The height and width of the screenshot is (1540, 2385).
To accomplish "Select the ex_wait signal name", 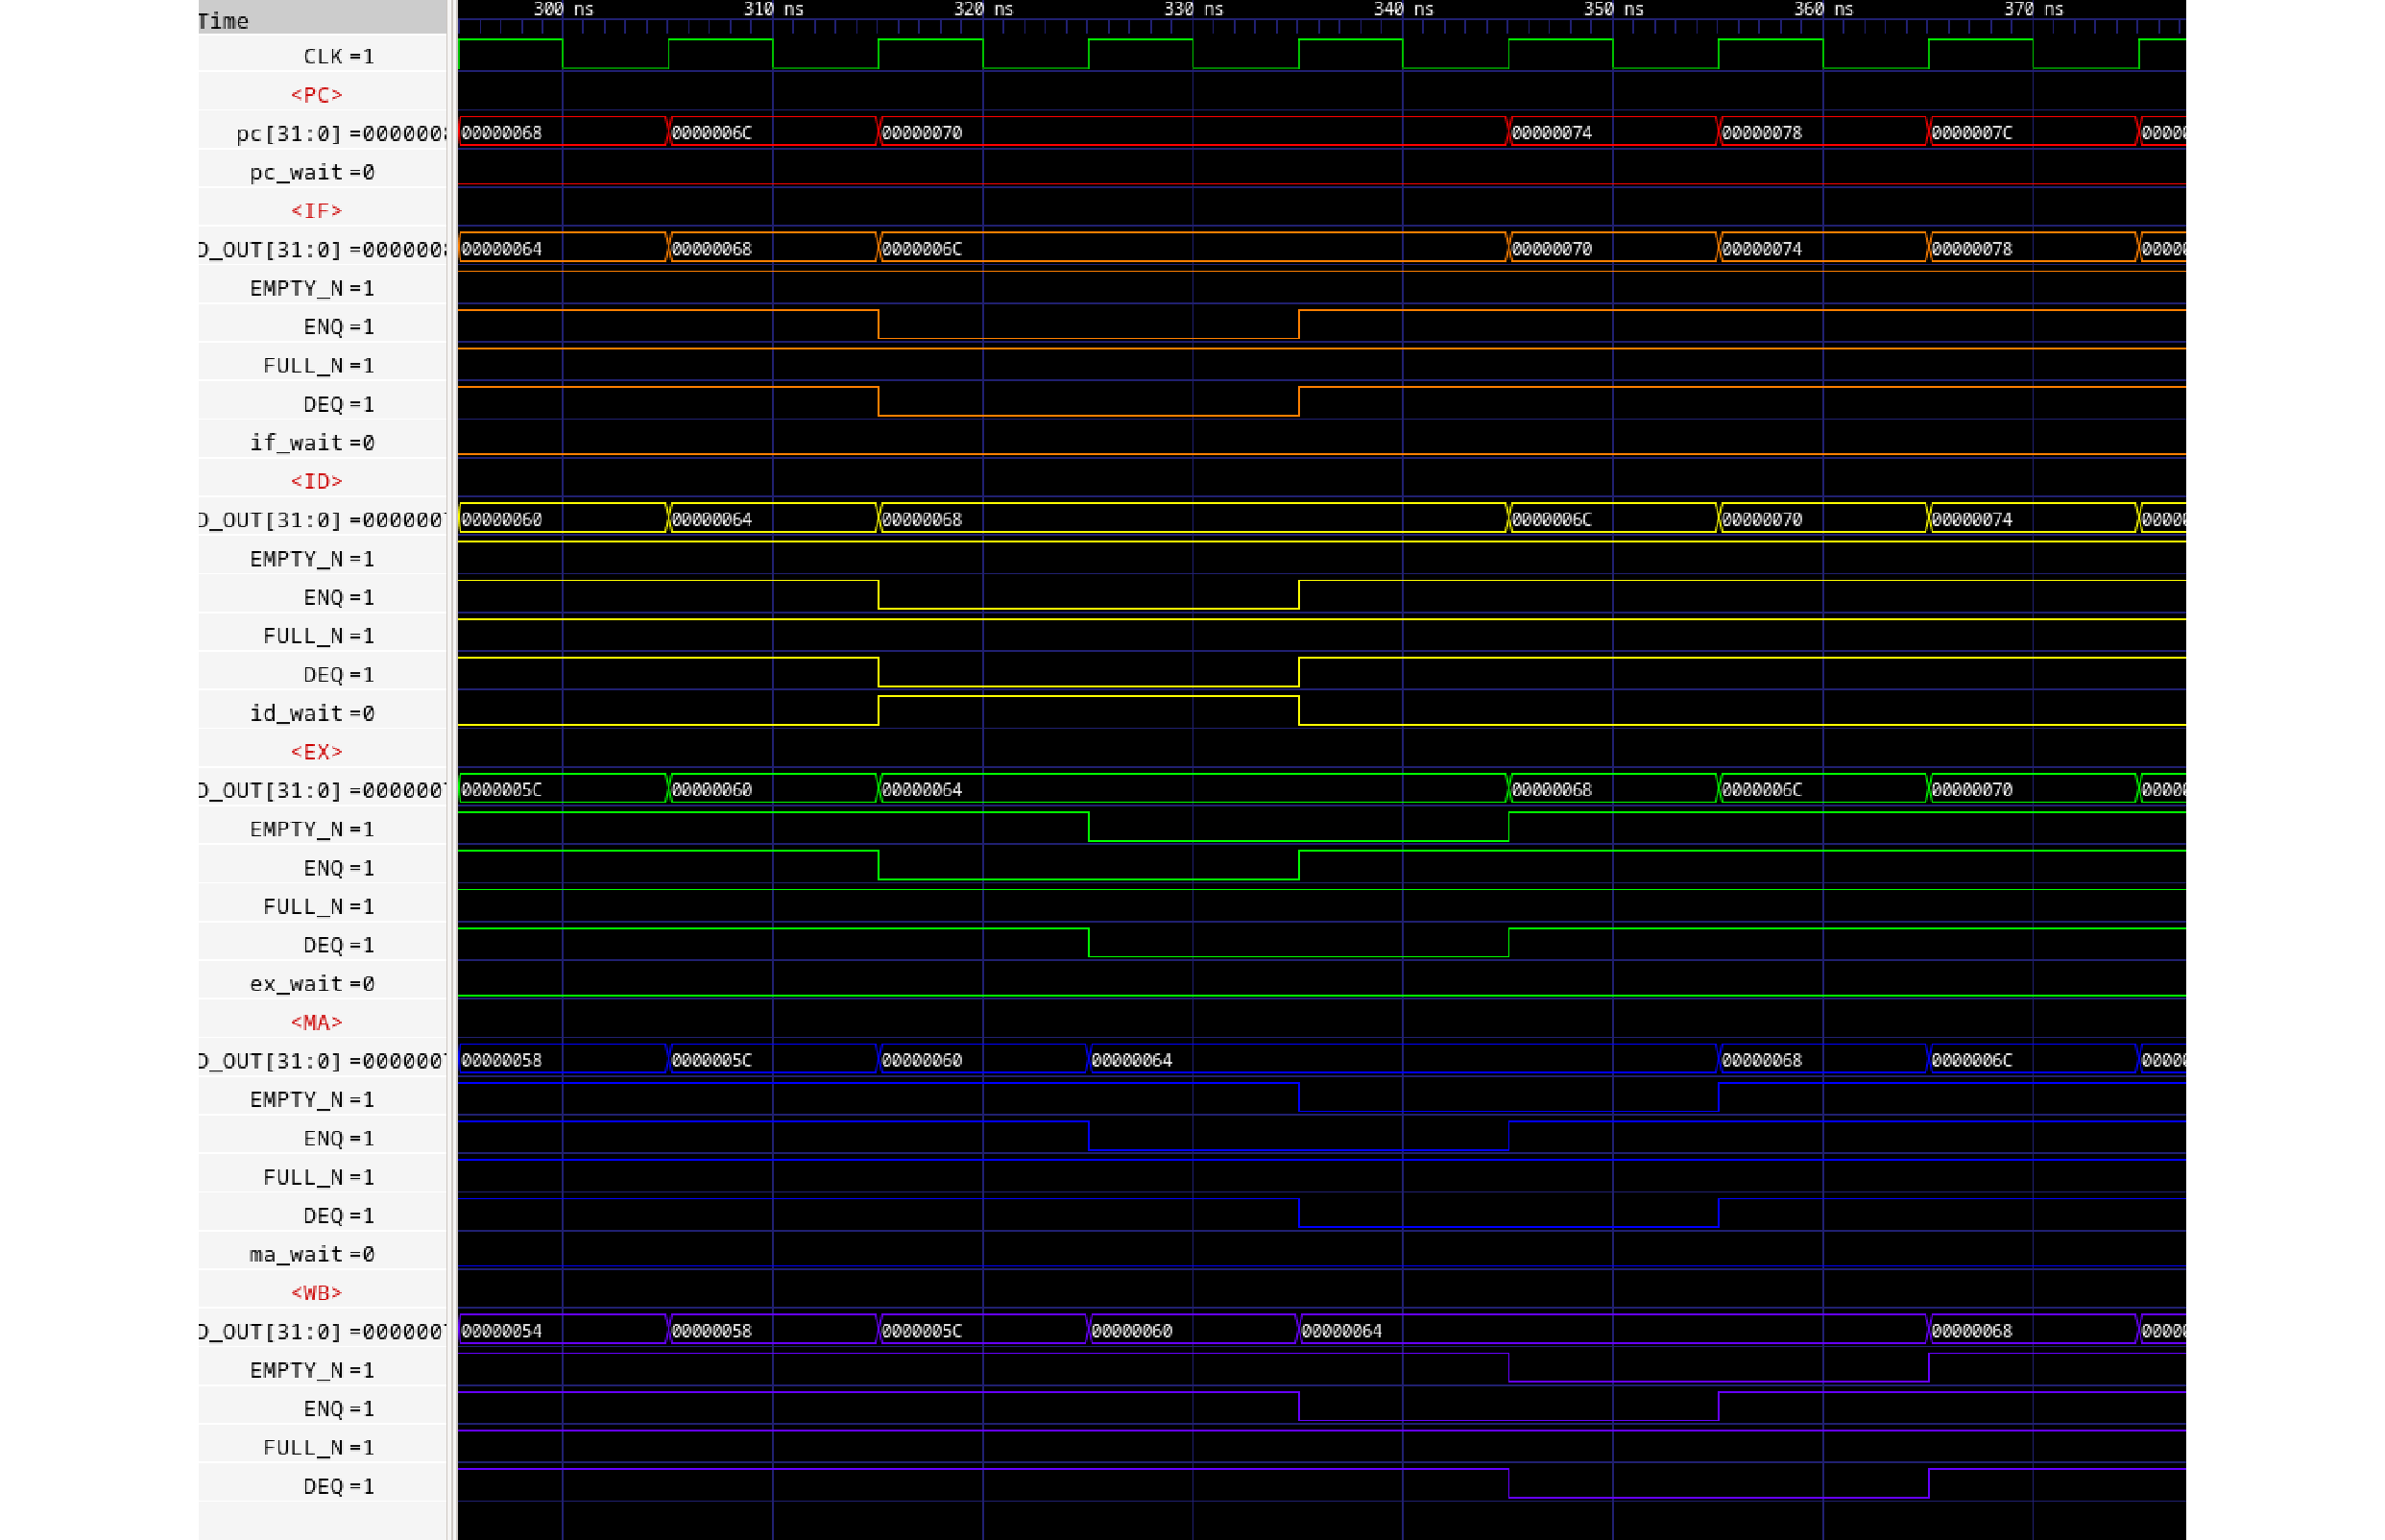I will click(296, 983).
